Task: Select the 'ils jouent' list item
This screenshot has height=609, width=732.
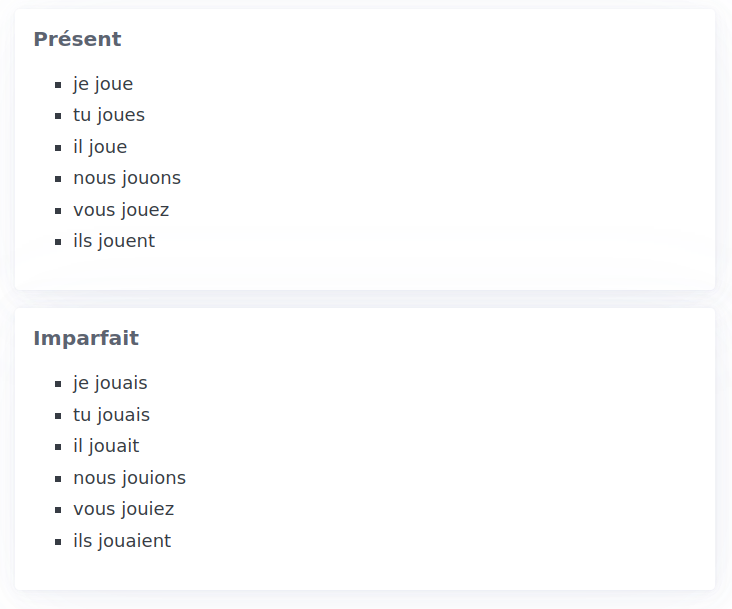Action: 114,242
